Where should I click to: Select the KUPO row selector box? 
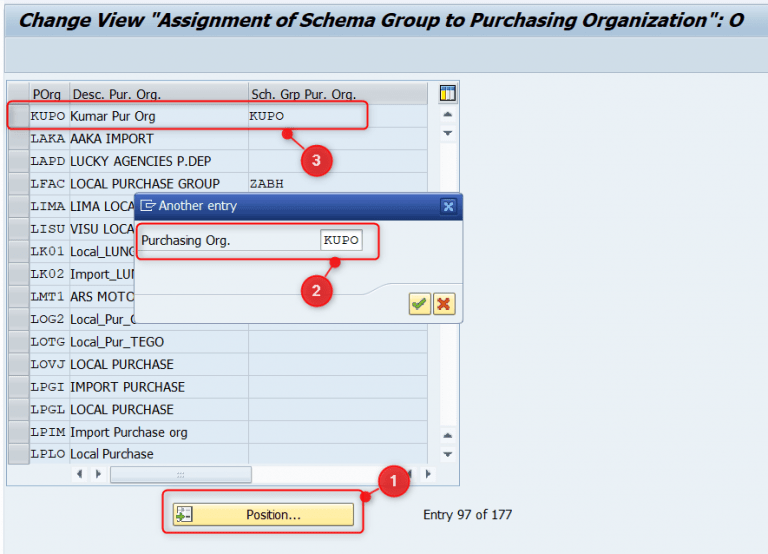click(x=19, y=116)
